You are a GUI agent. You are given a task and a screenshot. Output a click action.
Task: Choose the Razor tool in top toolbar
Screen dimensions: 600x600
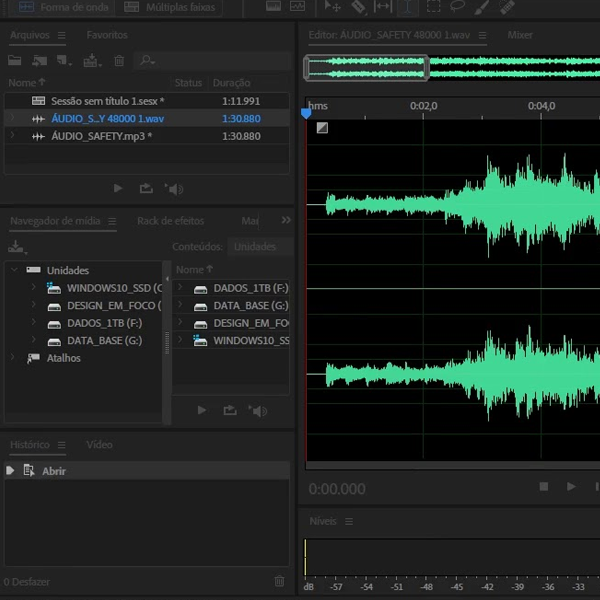click(359, 6)
